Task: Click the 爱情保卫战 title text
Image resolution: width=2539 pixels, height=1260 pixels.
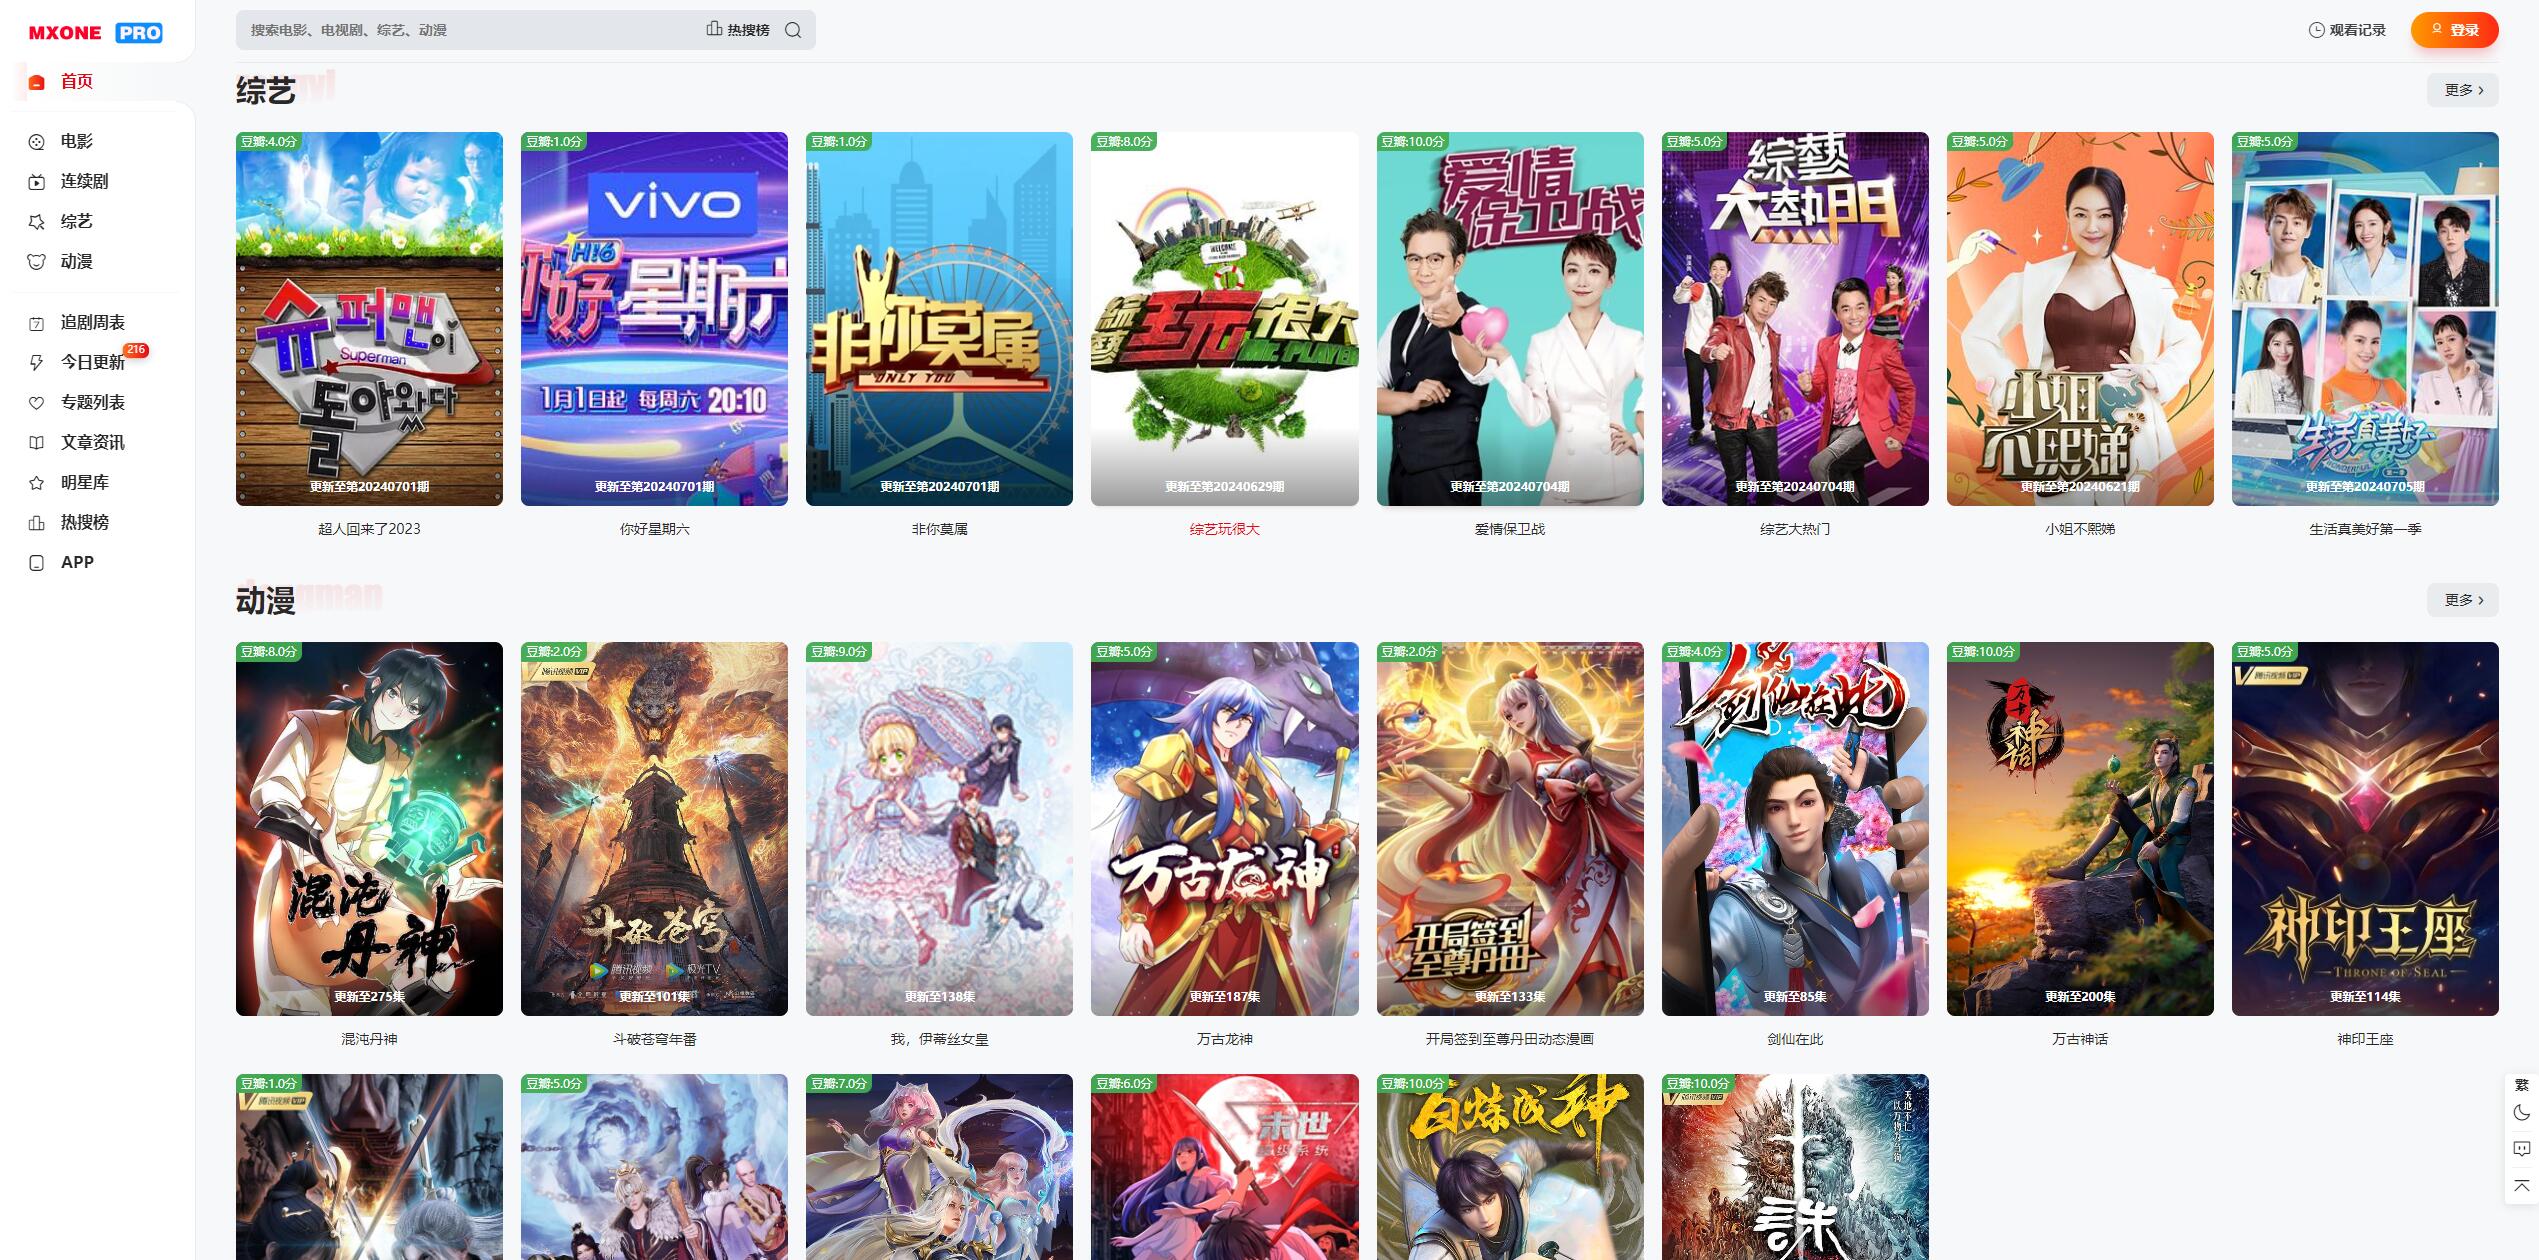Action: point(1510,529)
